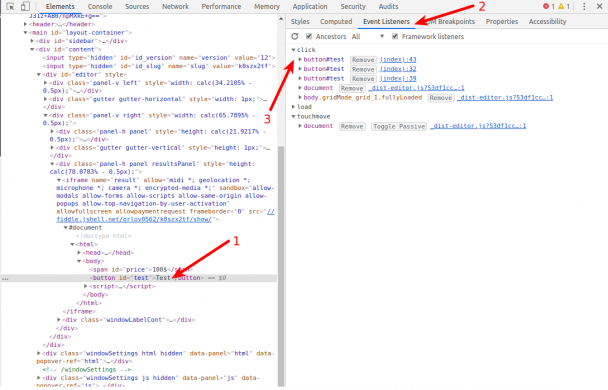Open the Network tab
The image size is (608, 390).
(x=175, y=6)
